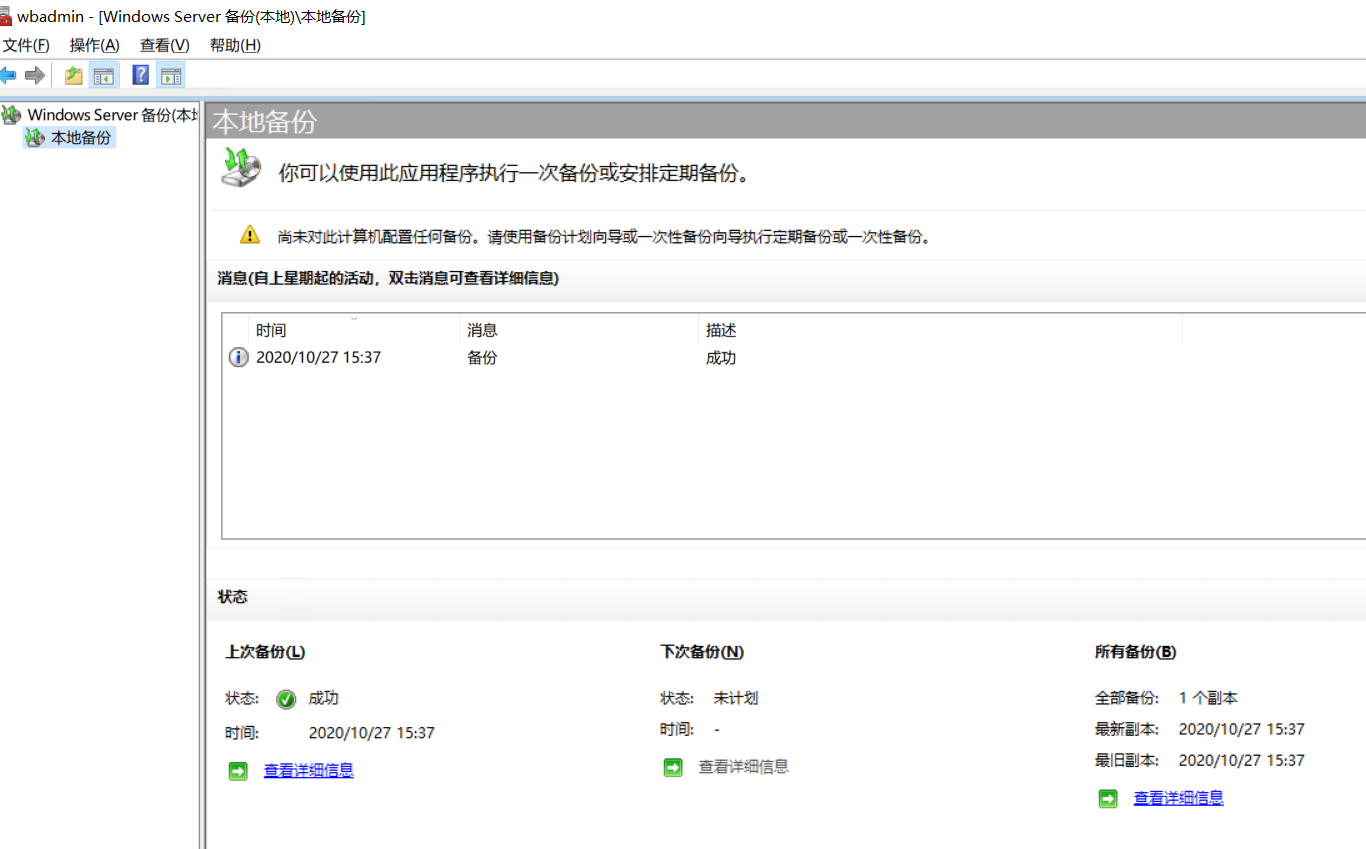Toggle the Show/Hide Action Pane icon
The image size is (1366, 849).
pyautogui.click(x=171, y=75)
